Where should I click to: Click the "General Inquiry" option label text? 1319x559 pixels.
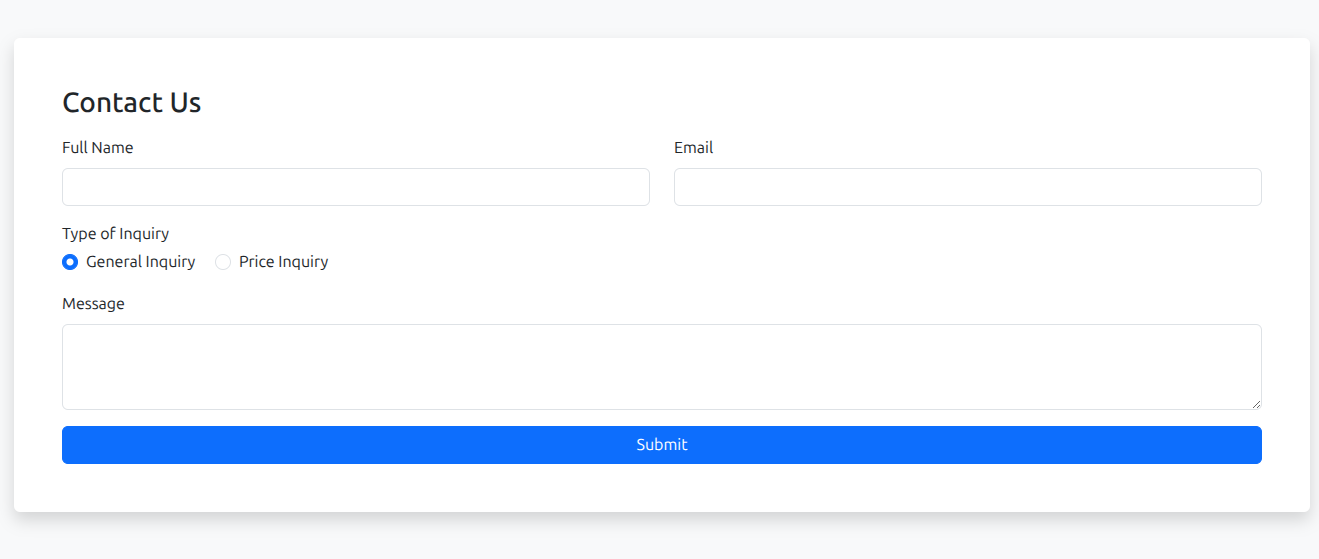tap(140, 262)
